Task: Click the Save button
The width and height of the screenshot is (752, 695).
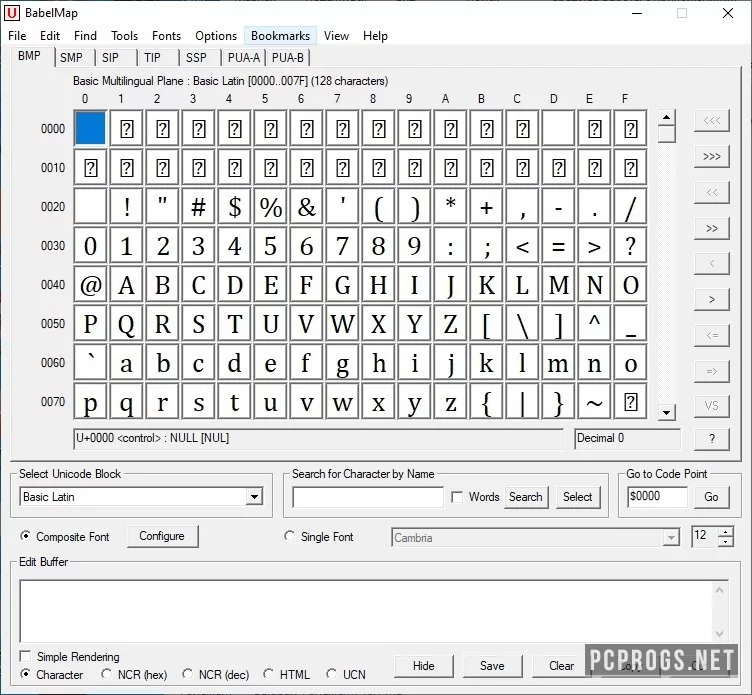Action: click(x=492, y=666)
